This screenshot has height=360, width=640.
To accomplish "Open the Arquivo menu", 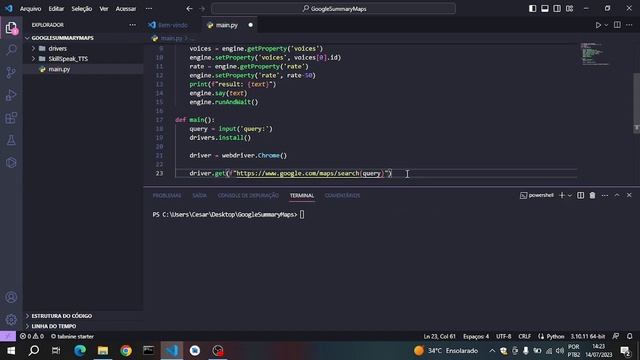I will (31, 9).
